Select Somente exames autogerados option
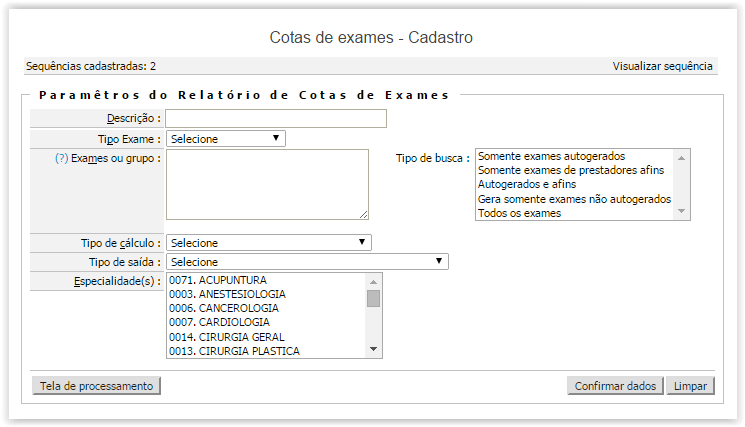The height and width of the screenshot is (427, 745). (x=551, y=156)
